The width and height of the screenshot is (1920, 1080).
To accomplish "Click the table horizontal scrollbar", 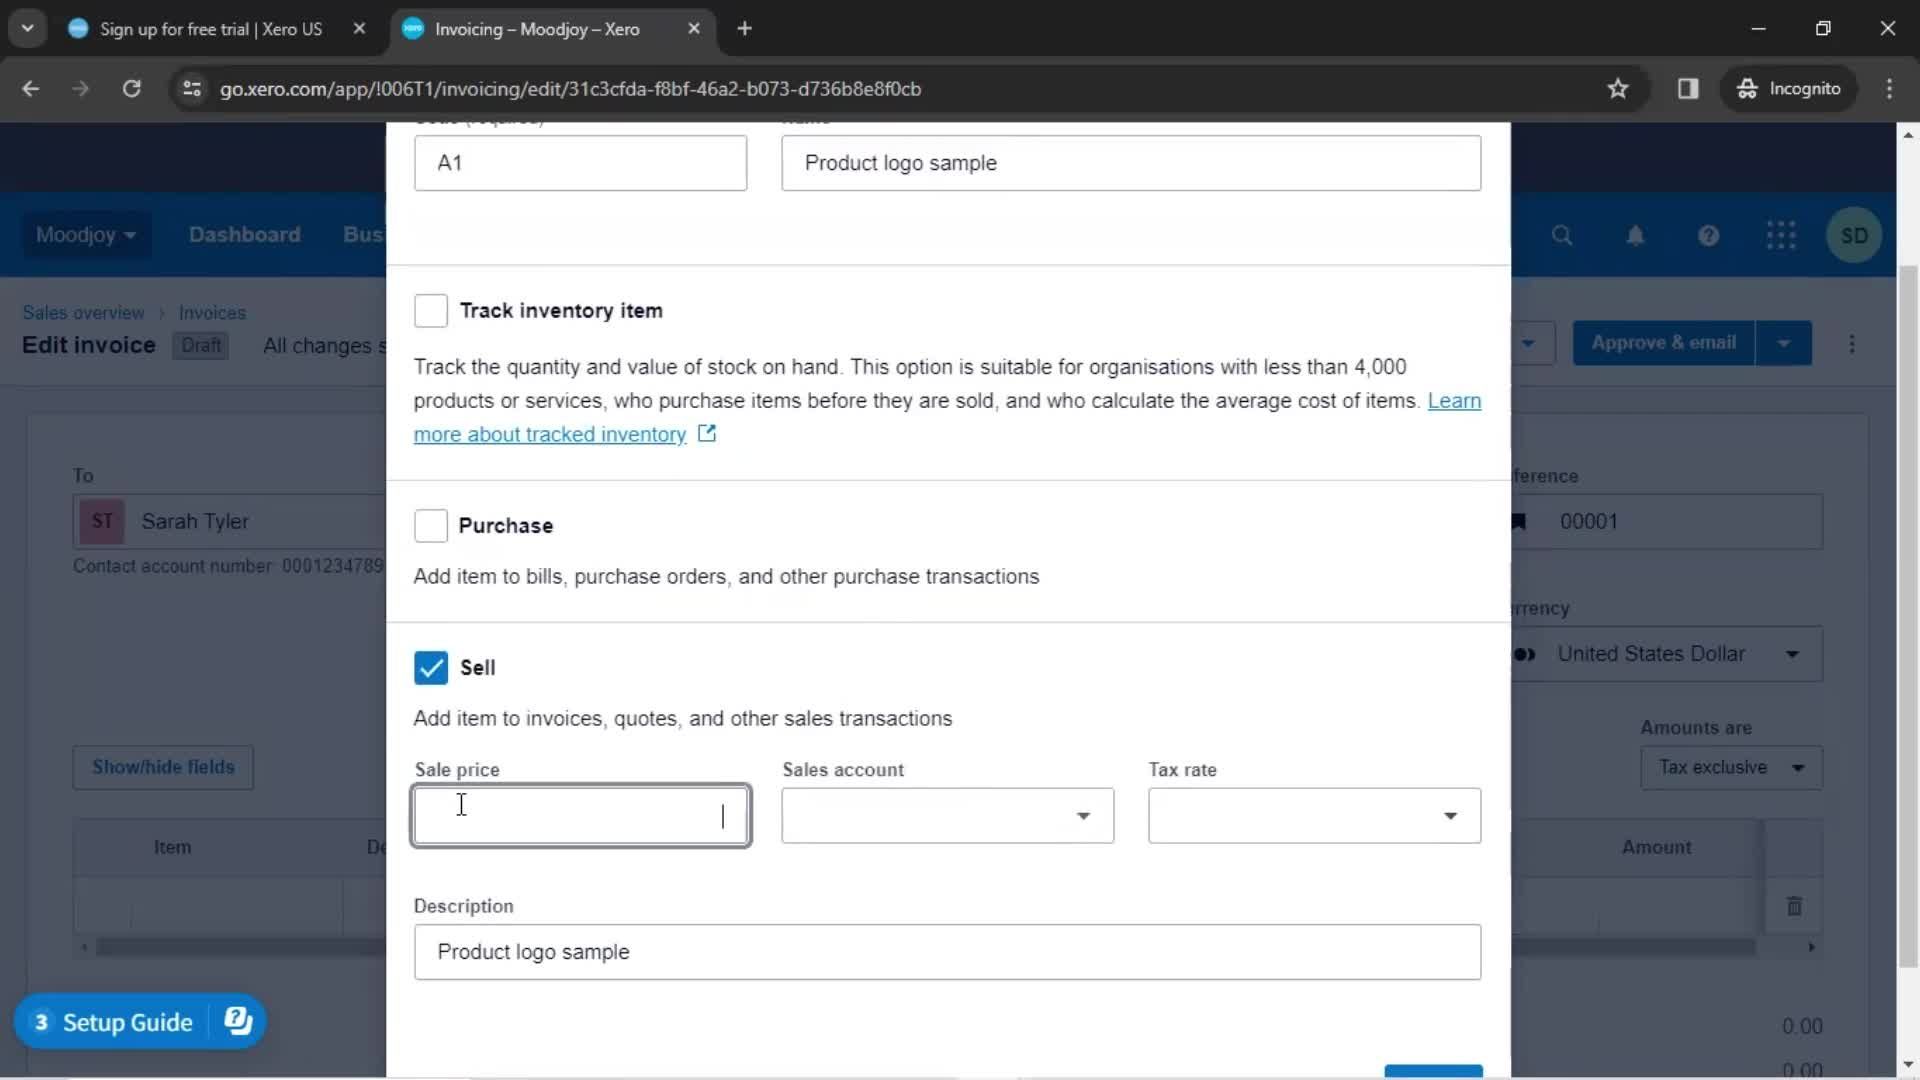I will pyautogui.click(x=925, y=946).
